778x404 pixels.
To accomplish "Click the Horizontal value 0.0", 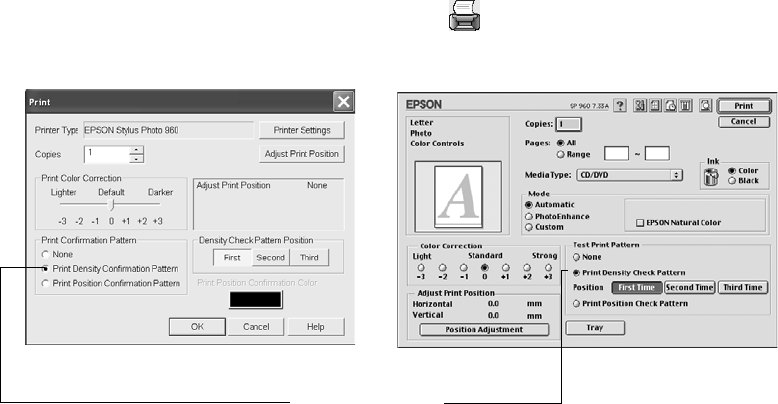I will [x=493, y=304].
